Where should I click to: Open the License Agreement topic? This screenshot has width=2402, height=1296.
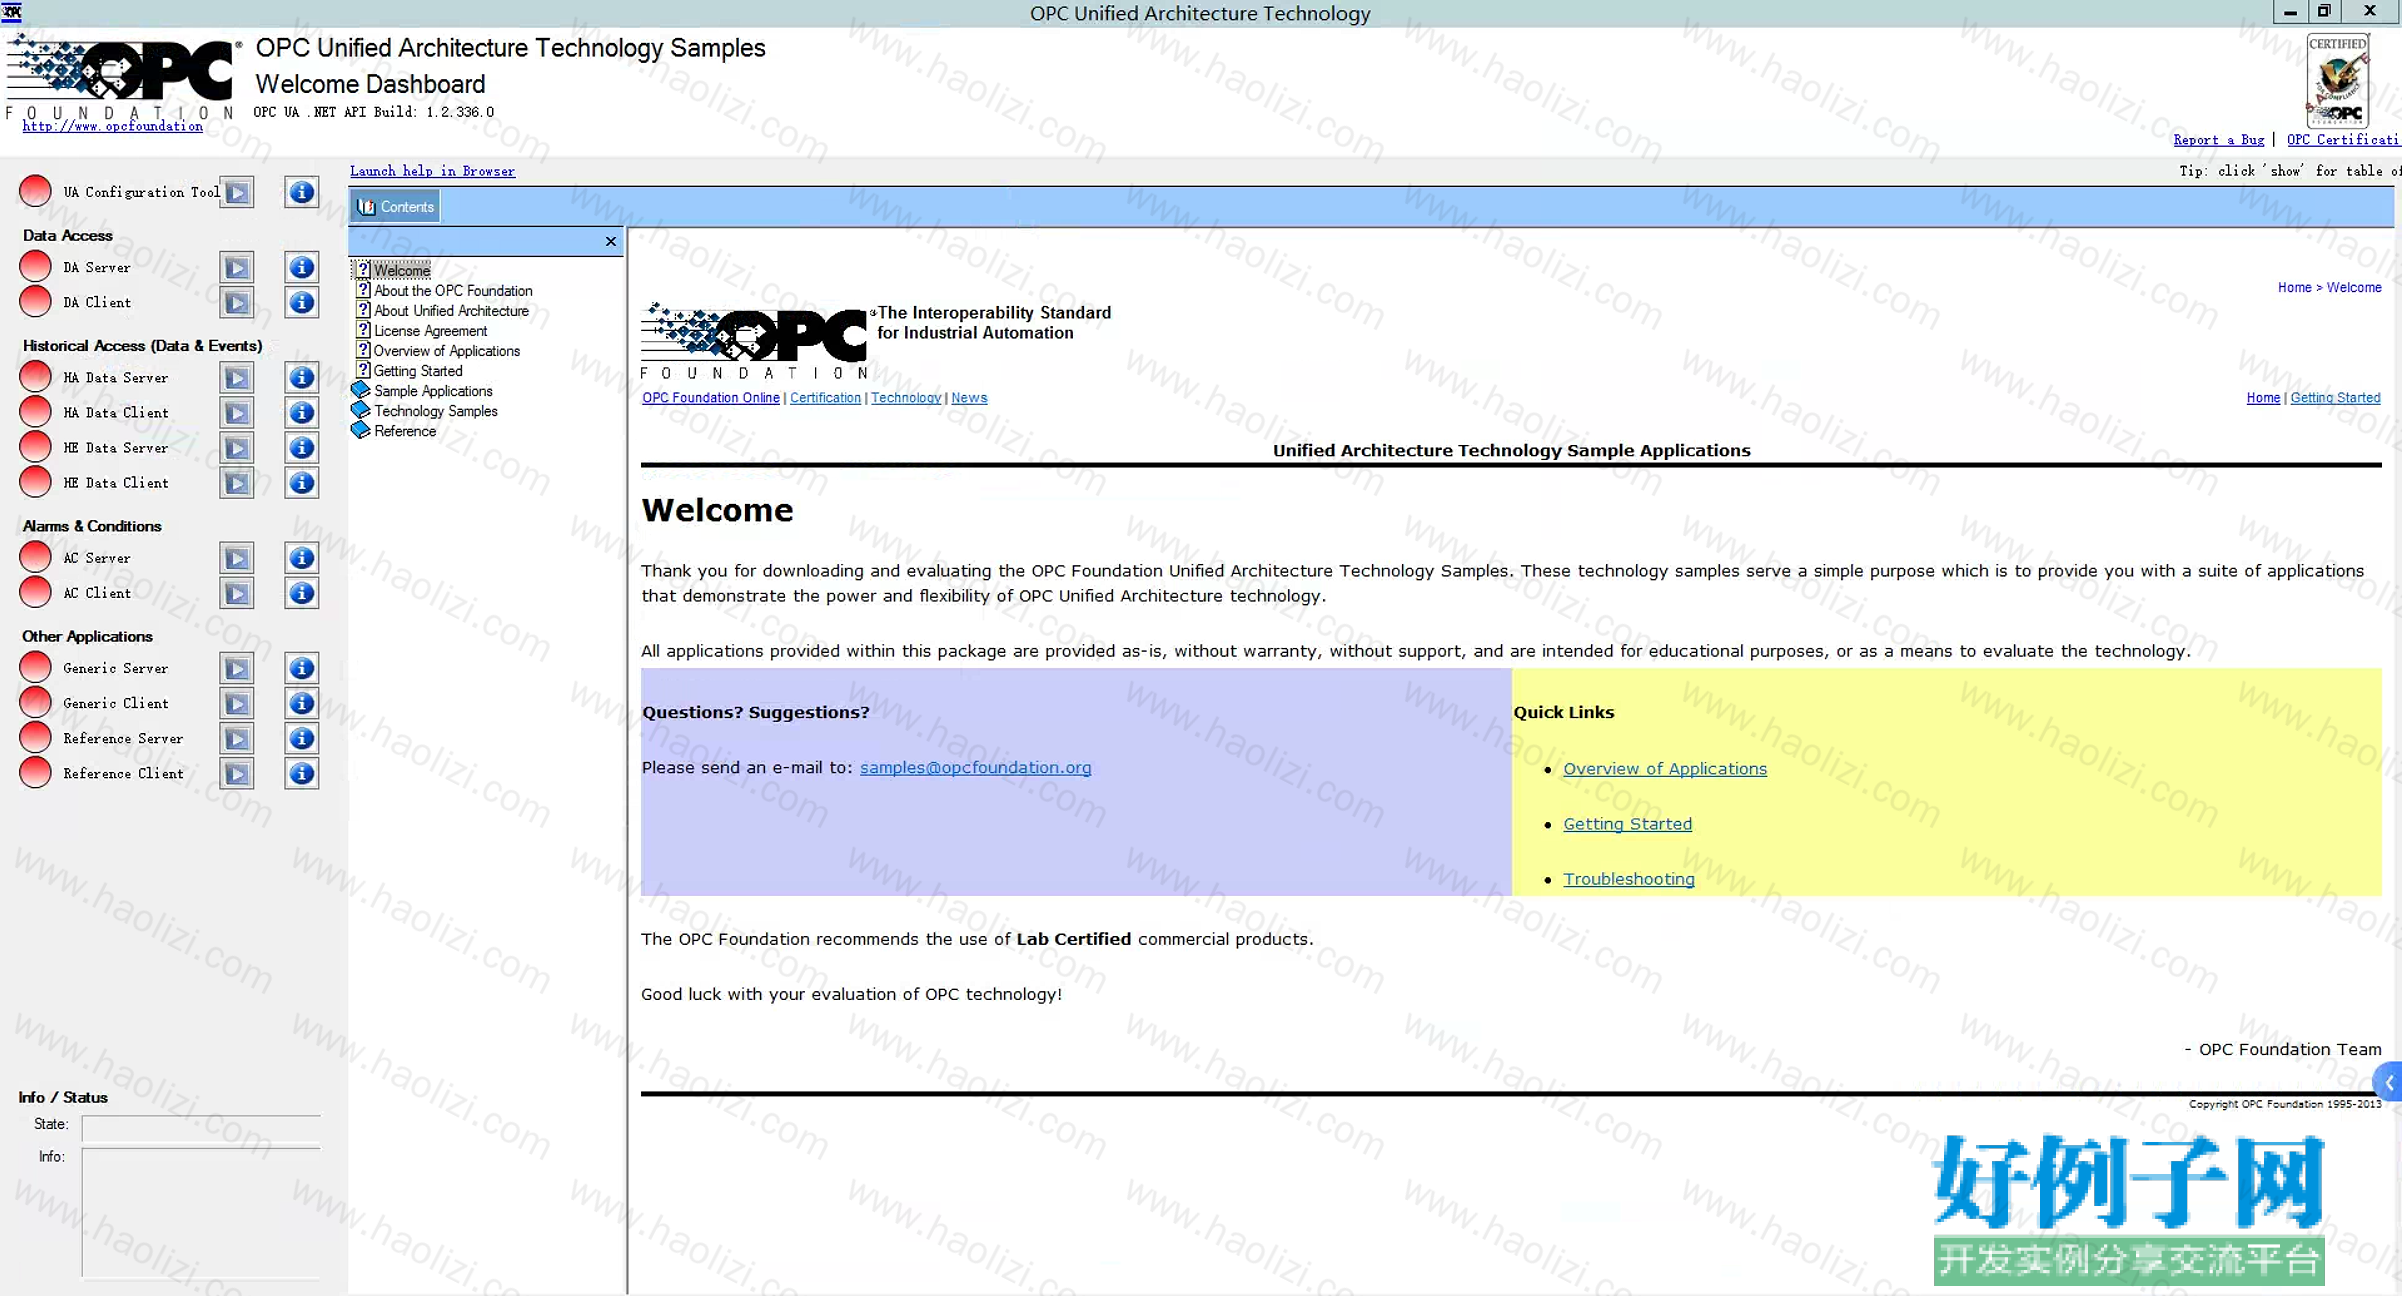coord(430,330)
